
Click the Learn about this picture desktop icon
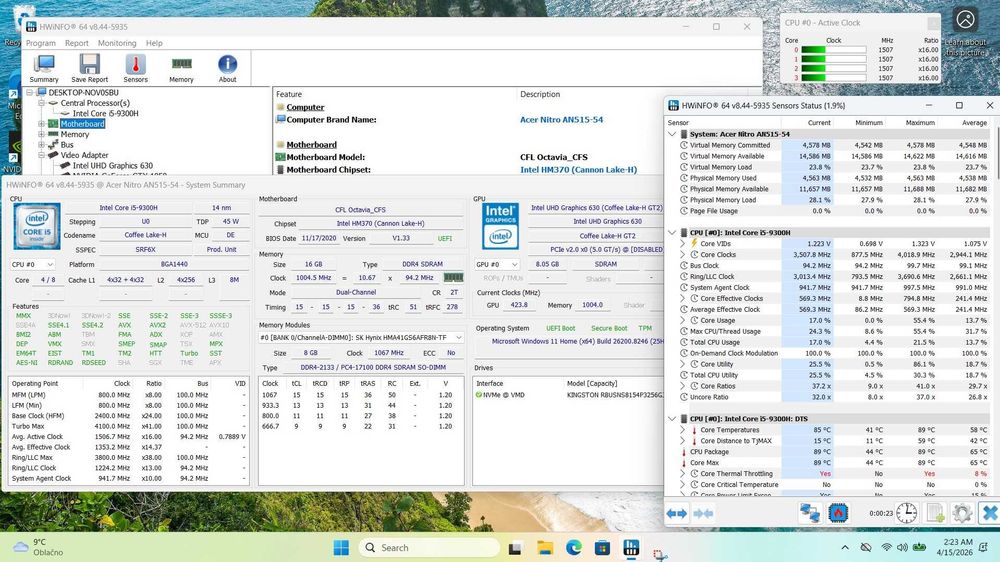tap(966, 32)
